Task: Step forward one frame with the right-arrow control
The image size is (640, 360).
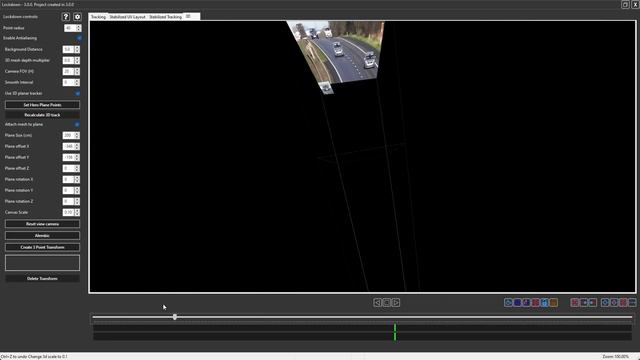Action: pyautogui.click(x=396, y=302)
